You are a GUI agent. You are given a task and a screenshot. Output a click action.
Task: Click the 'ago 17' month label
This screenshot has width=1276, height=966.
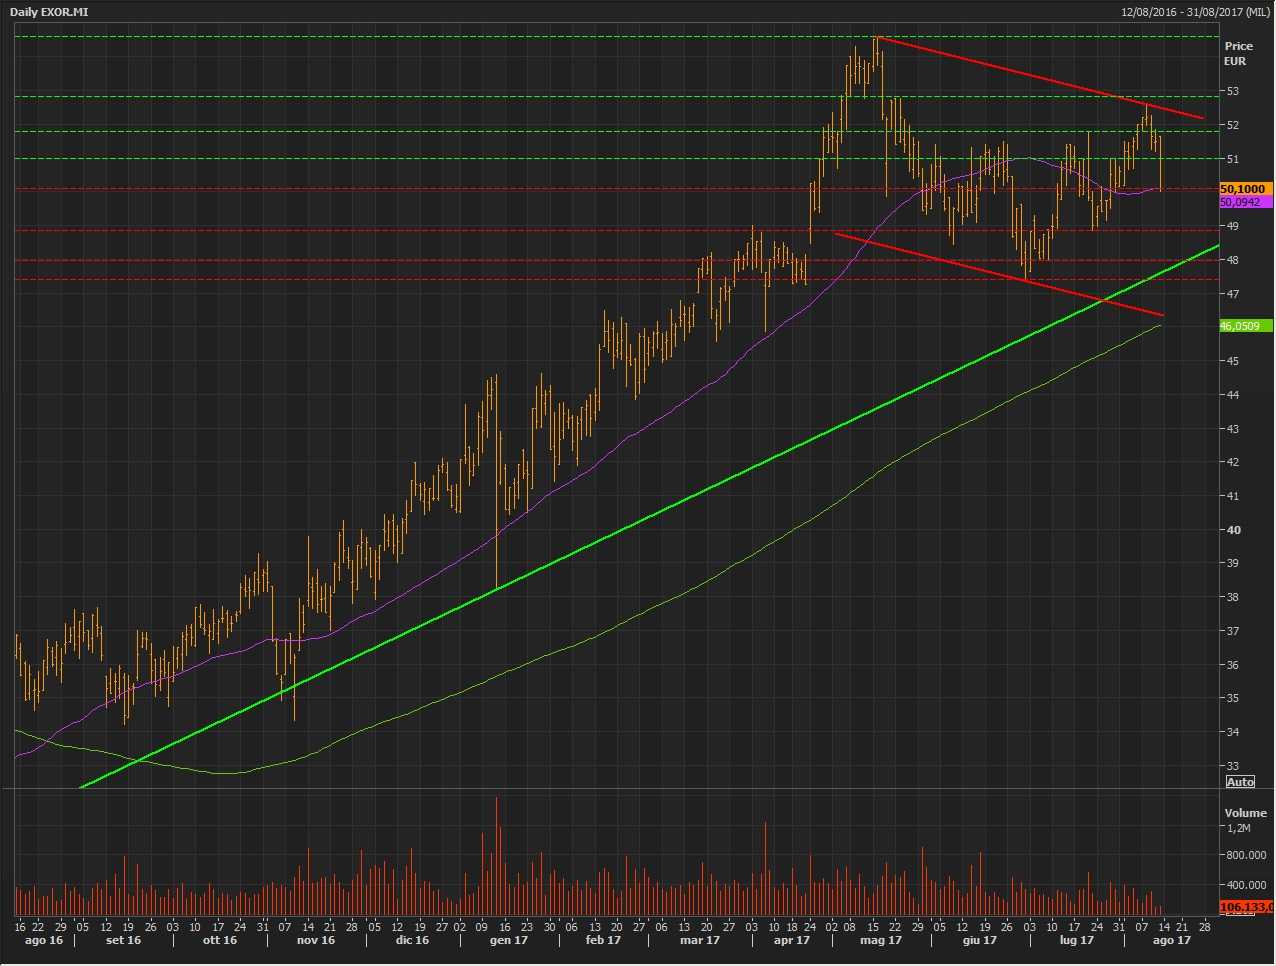[x=1171, y=940]
